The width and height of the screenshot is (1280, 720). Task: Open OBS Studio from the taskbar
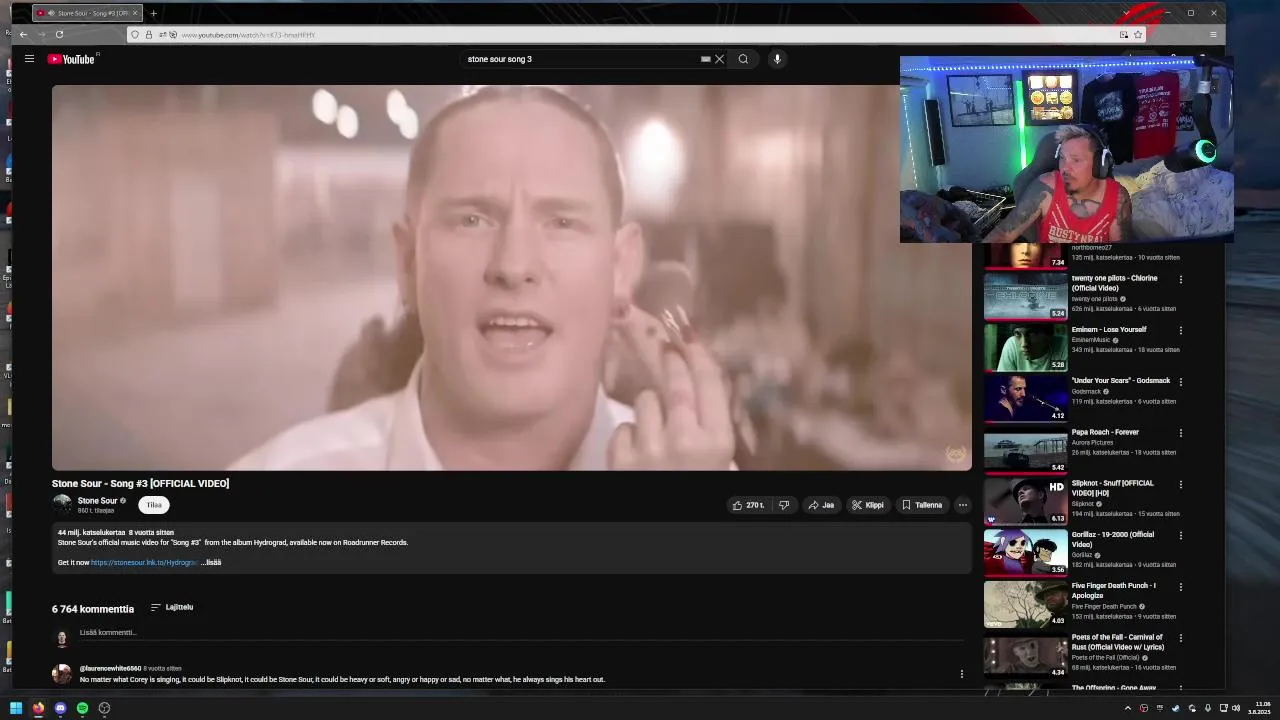tap(104, 708)
